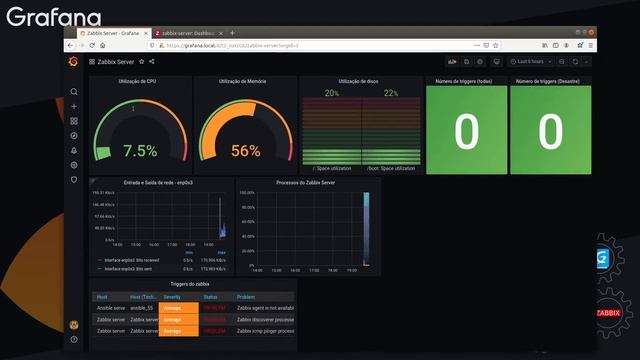Open the Search dashboards magnifier icon
The height and width of the screenshot is (360, 640).
[x=74, y=92]
